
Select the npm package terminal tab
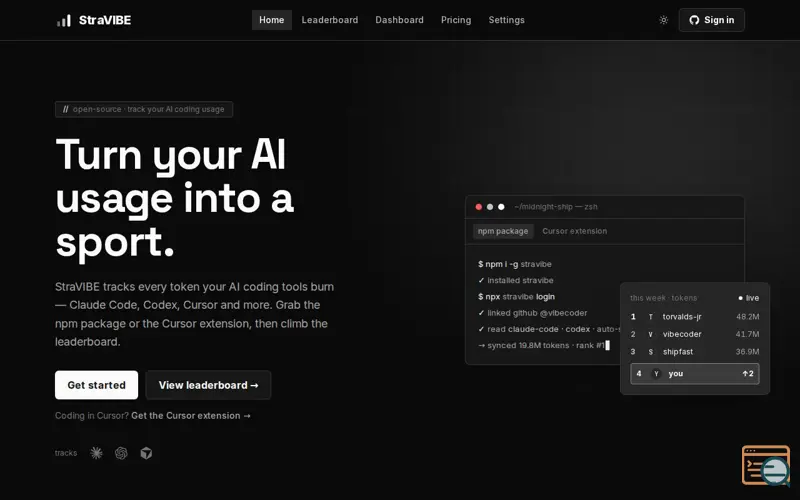(x=503, y=231)
